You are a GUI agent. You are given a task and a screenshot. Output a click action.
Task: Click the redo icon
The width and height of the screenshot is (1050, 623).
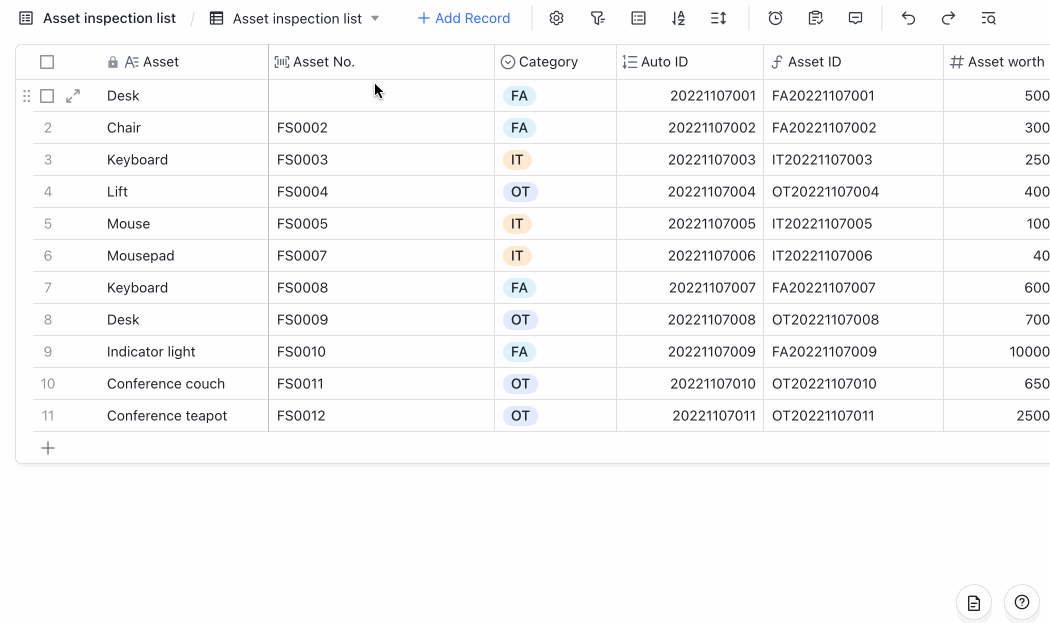pyautogui.click(x=947, y=18)
